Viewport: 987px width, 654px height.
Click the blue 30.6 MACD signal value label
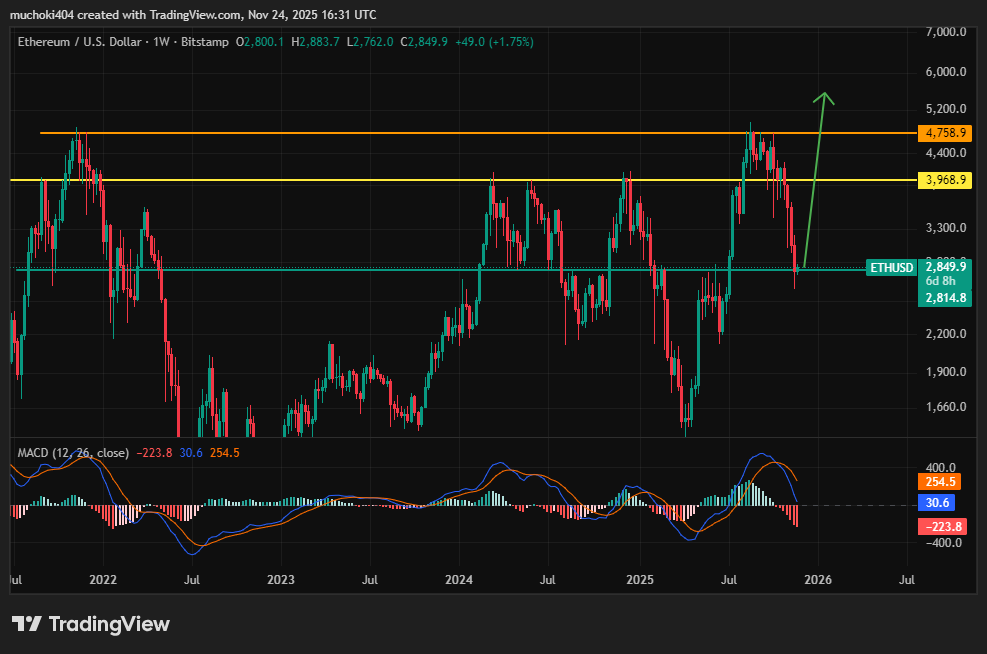point(937,503)
